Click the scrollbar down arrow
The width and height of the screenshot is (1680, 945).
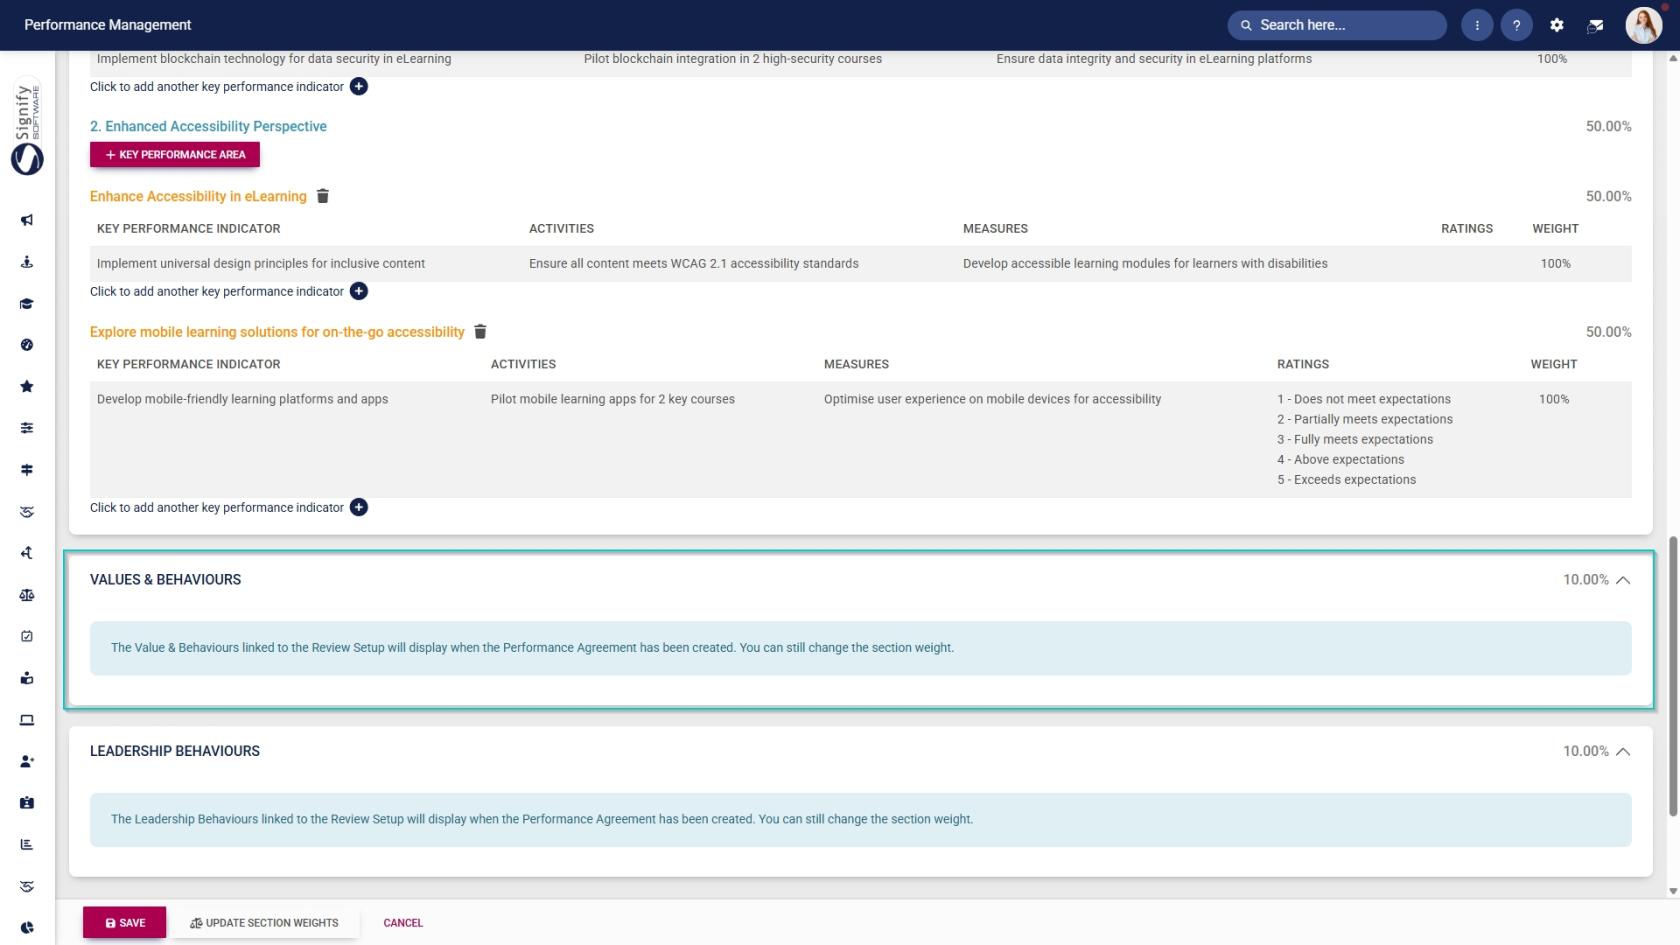point(1673,891)
